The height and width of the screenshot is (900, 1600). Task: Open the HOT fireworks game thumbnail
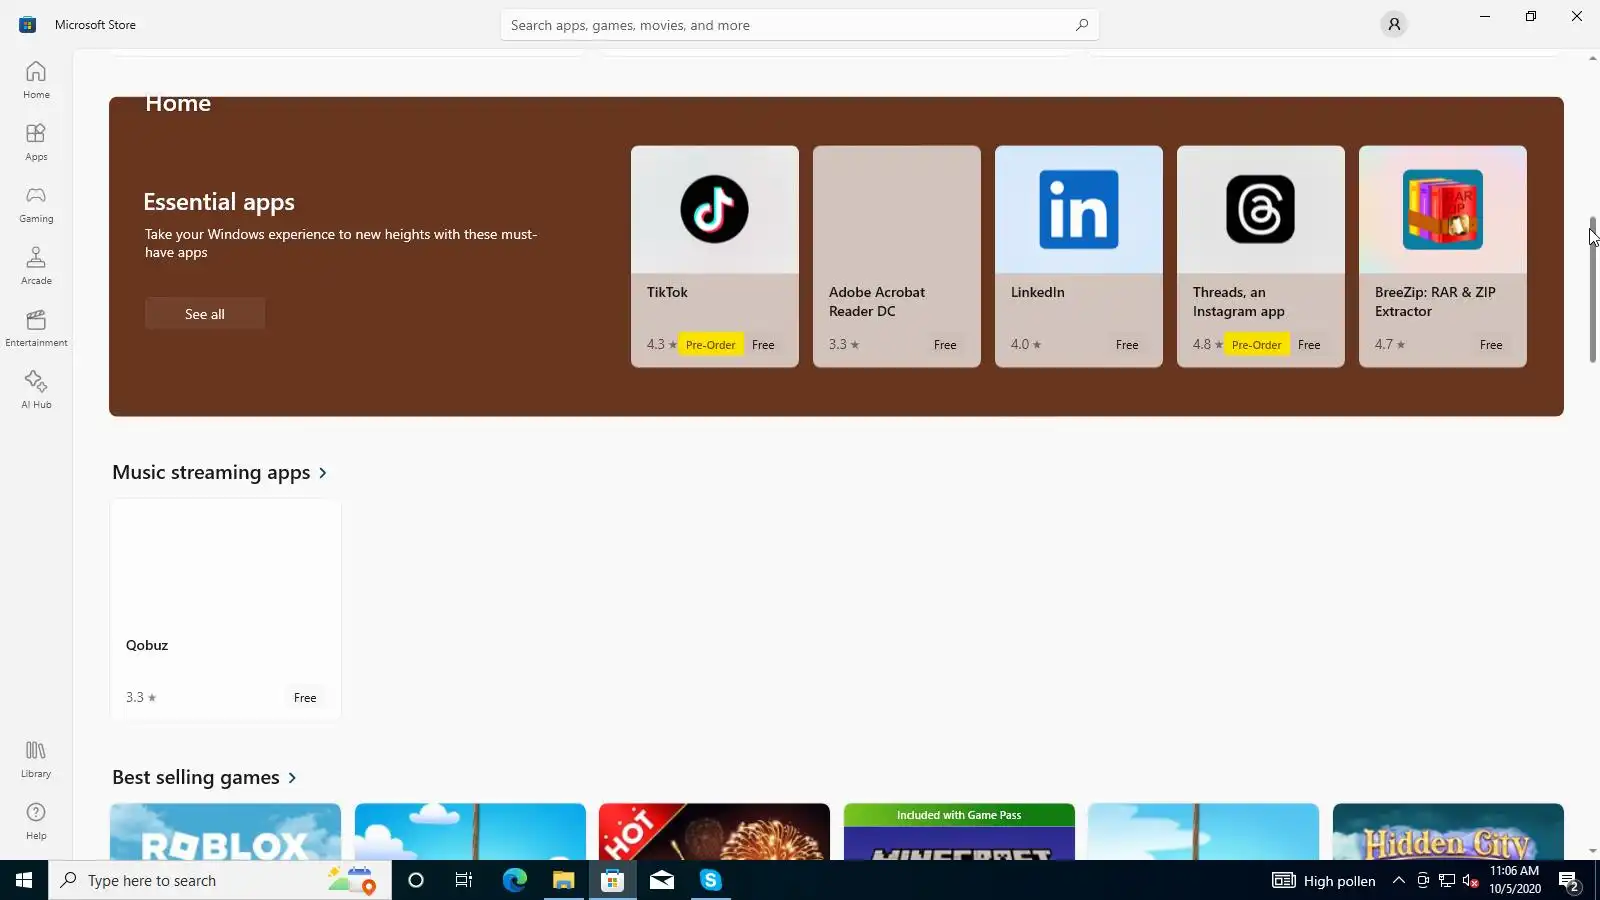coord(714,831)
